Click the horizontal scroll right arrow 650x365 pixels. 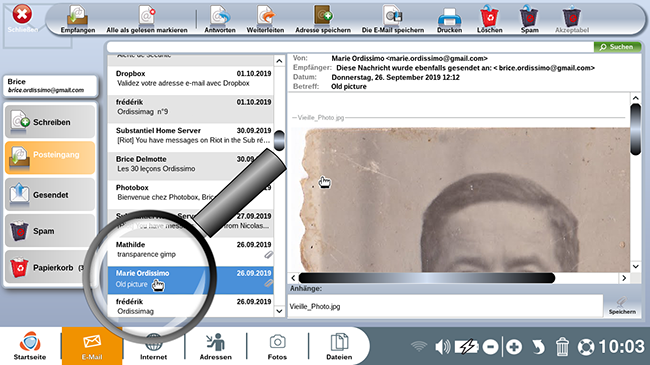[x=624, y=278]
